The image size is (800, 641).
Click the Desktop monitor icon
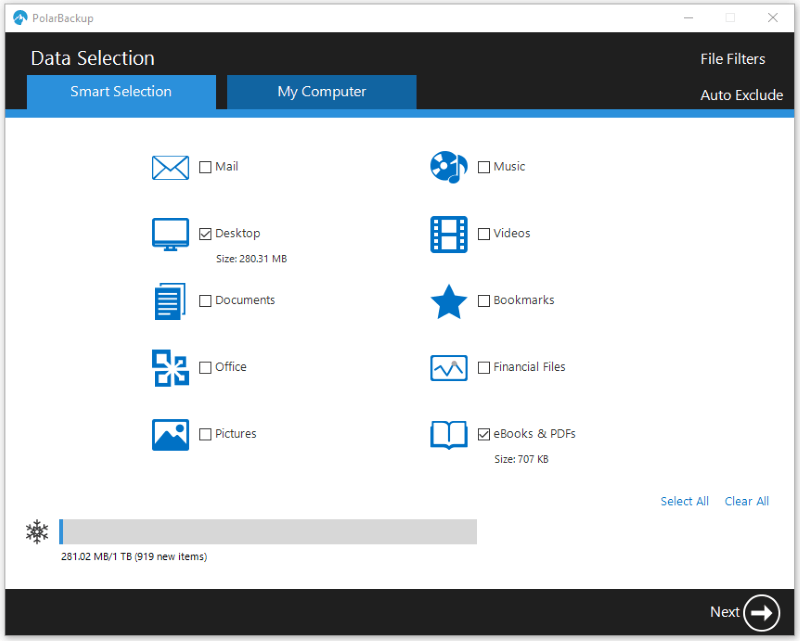(170, 234)
